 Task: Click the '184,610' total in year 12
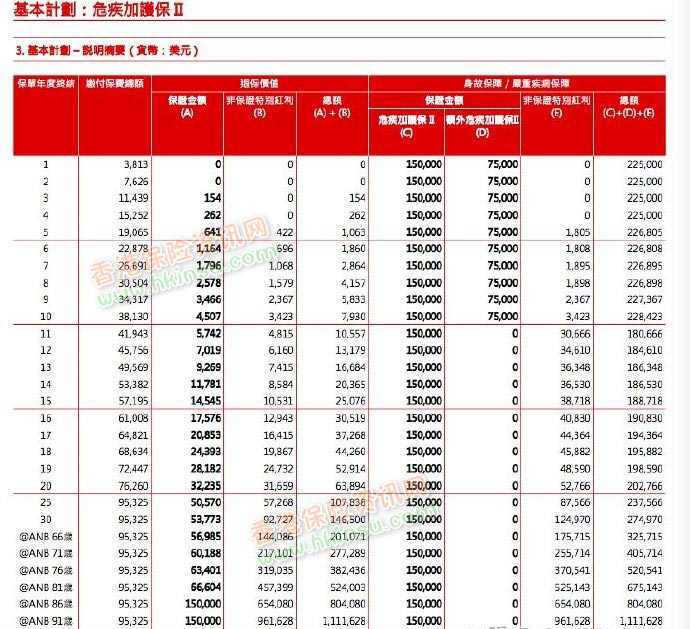tap(645, 350)
